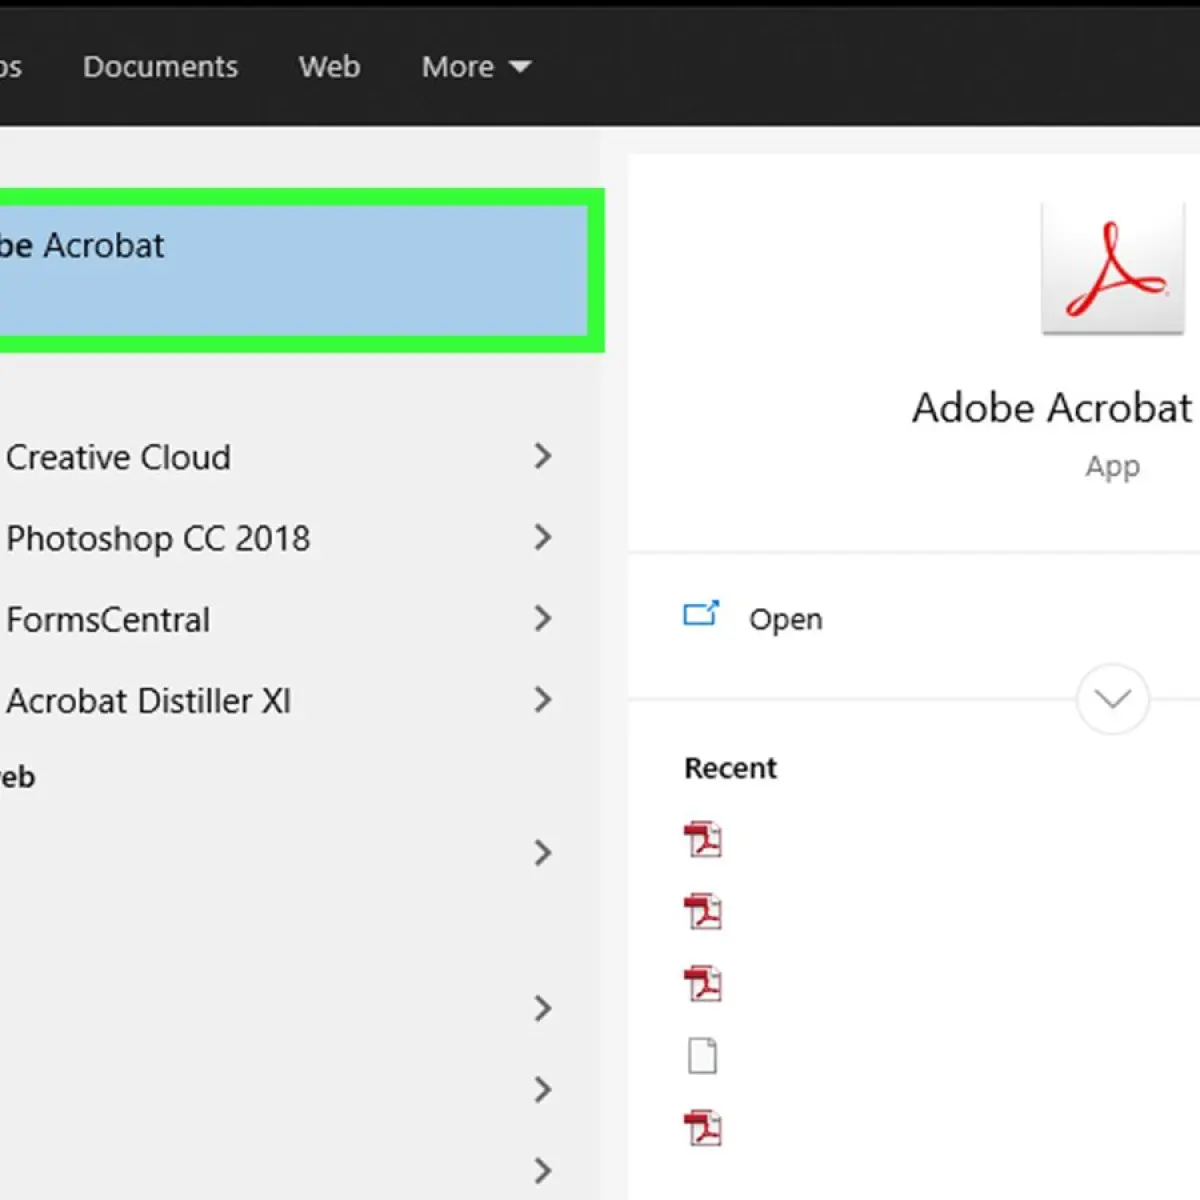This screenshot has height=1200, width=1200.
Task: Open the second recent PDF file icon
Action: 703,911
